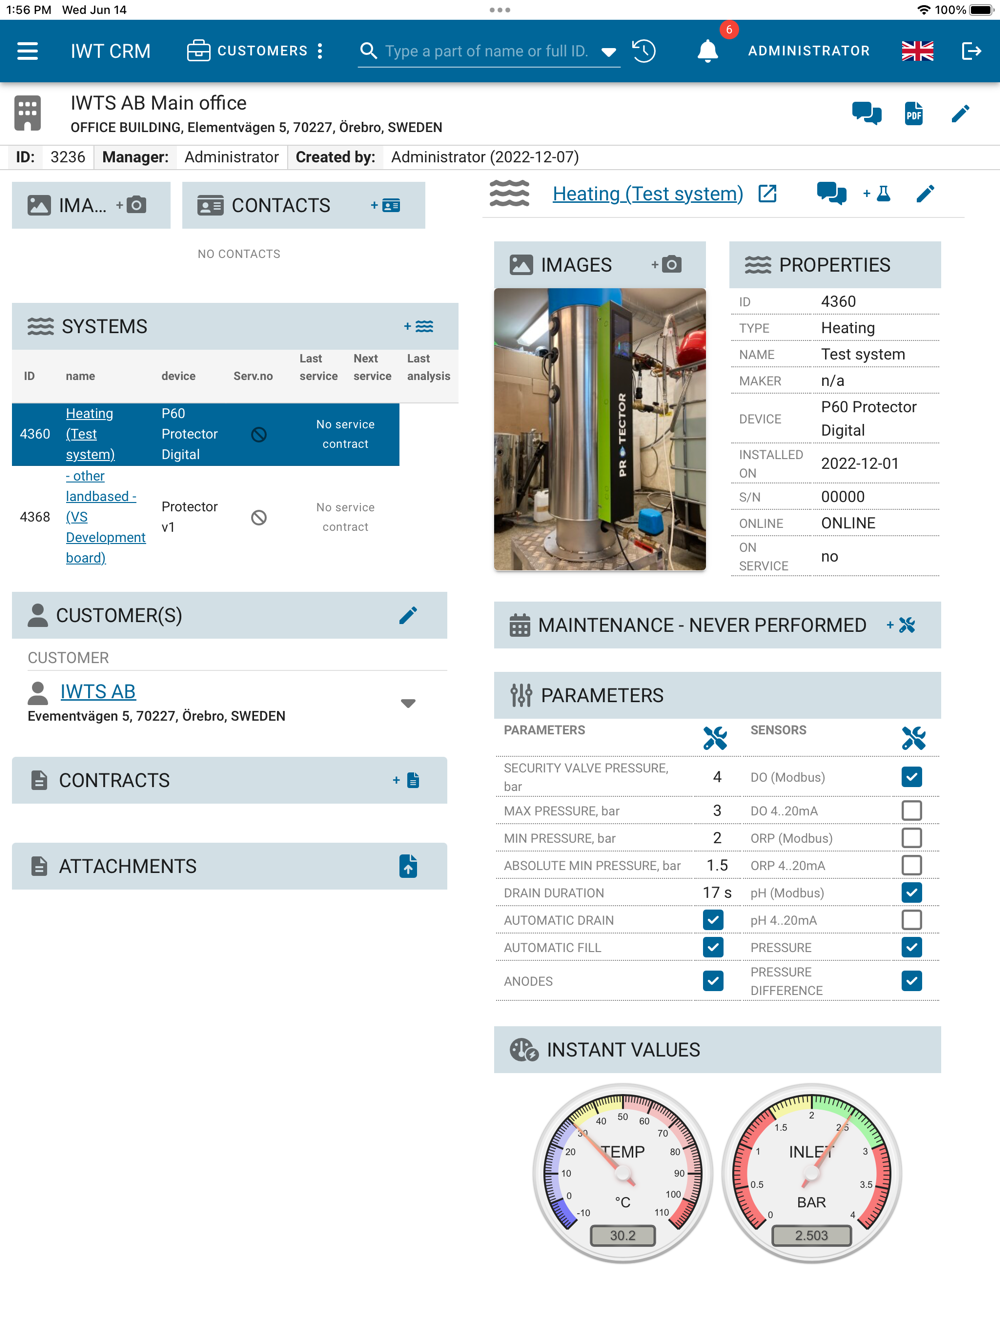Toggle DO (Modbus) sensor checkbox

(912, 777)
